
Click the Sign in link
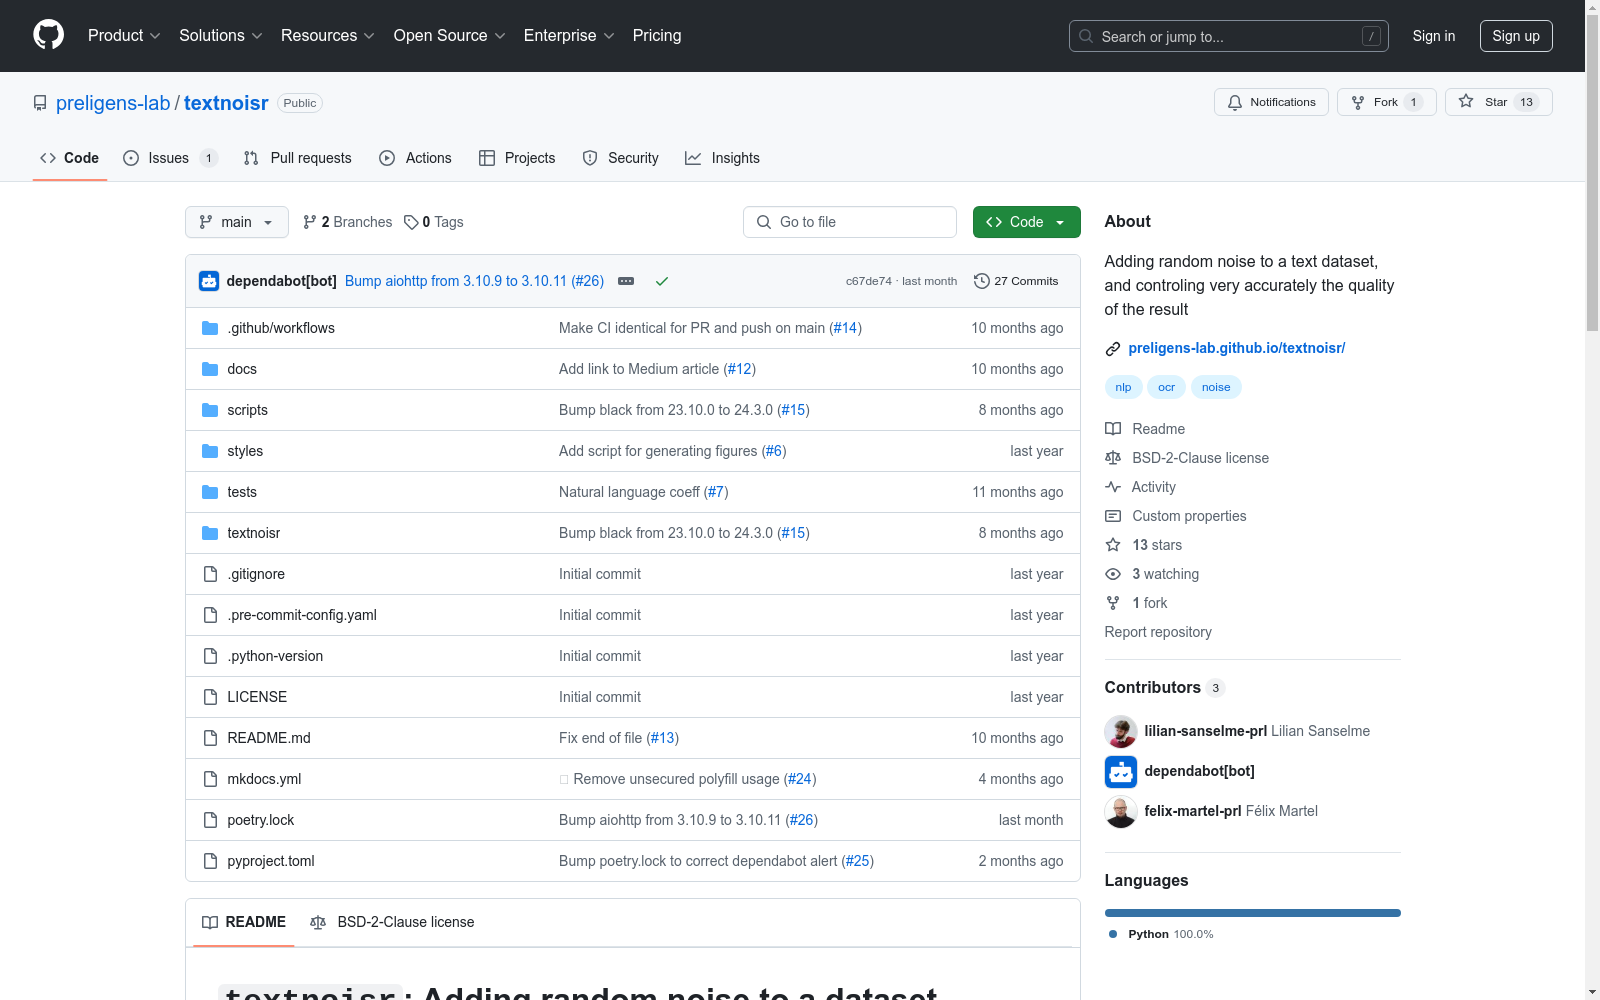[1433, 36]
